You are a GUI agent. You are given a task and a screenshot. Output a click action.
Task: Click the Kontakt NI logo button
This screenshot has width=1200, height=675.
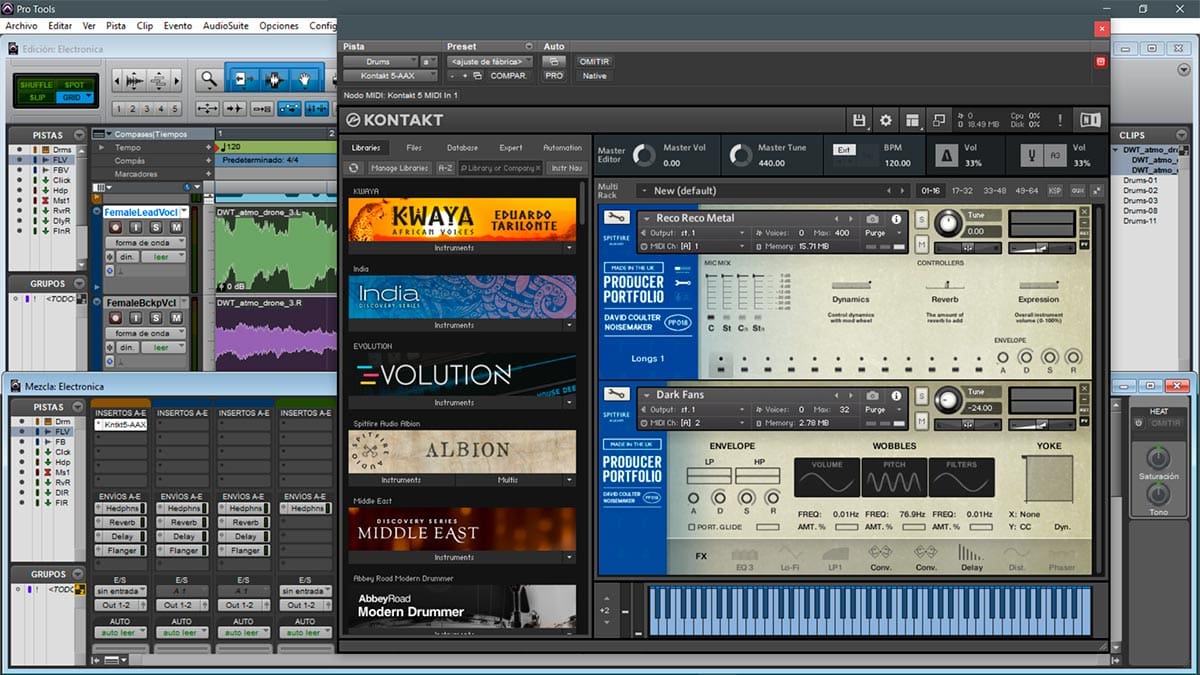[1089, 120]
